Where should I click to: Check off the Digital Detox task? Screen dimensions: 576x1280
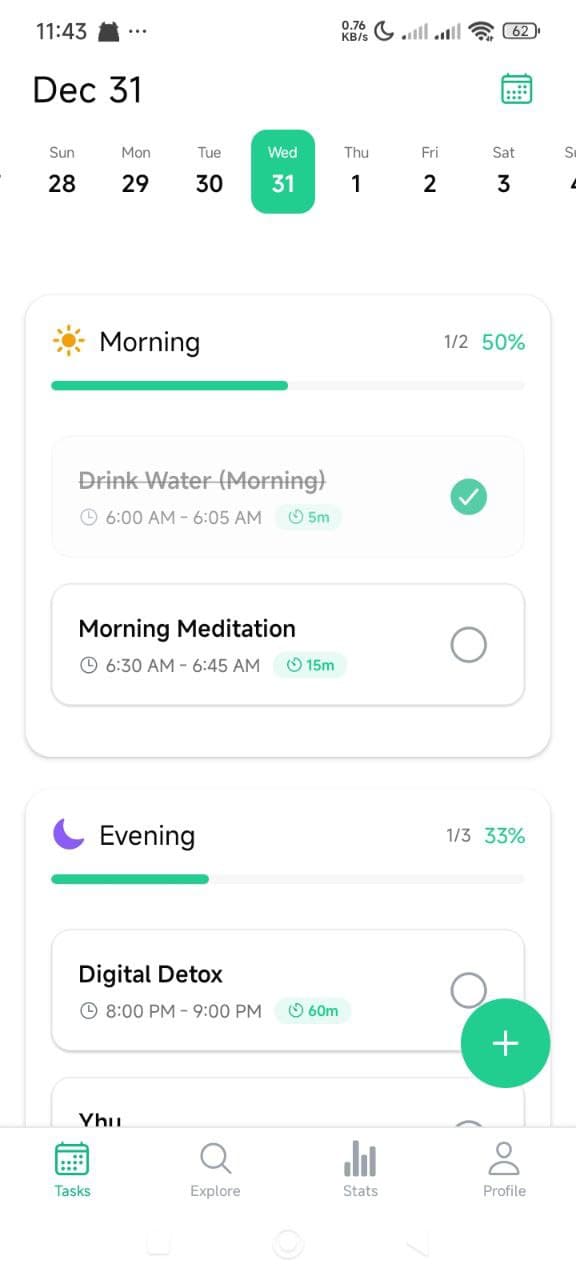pos(468,989)
